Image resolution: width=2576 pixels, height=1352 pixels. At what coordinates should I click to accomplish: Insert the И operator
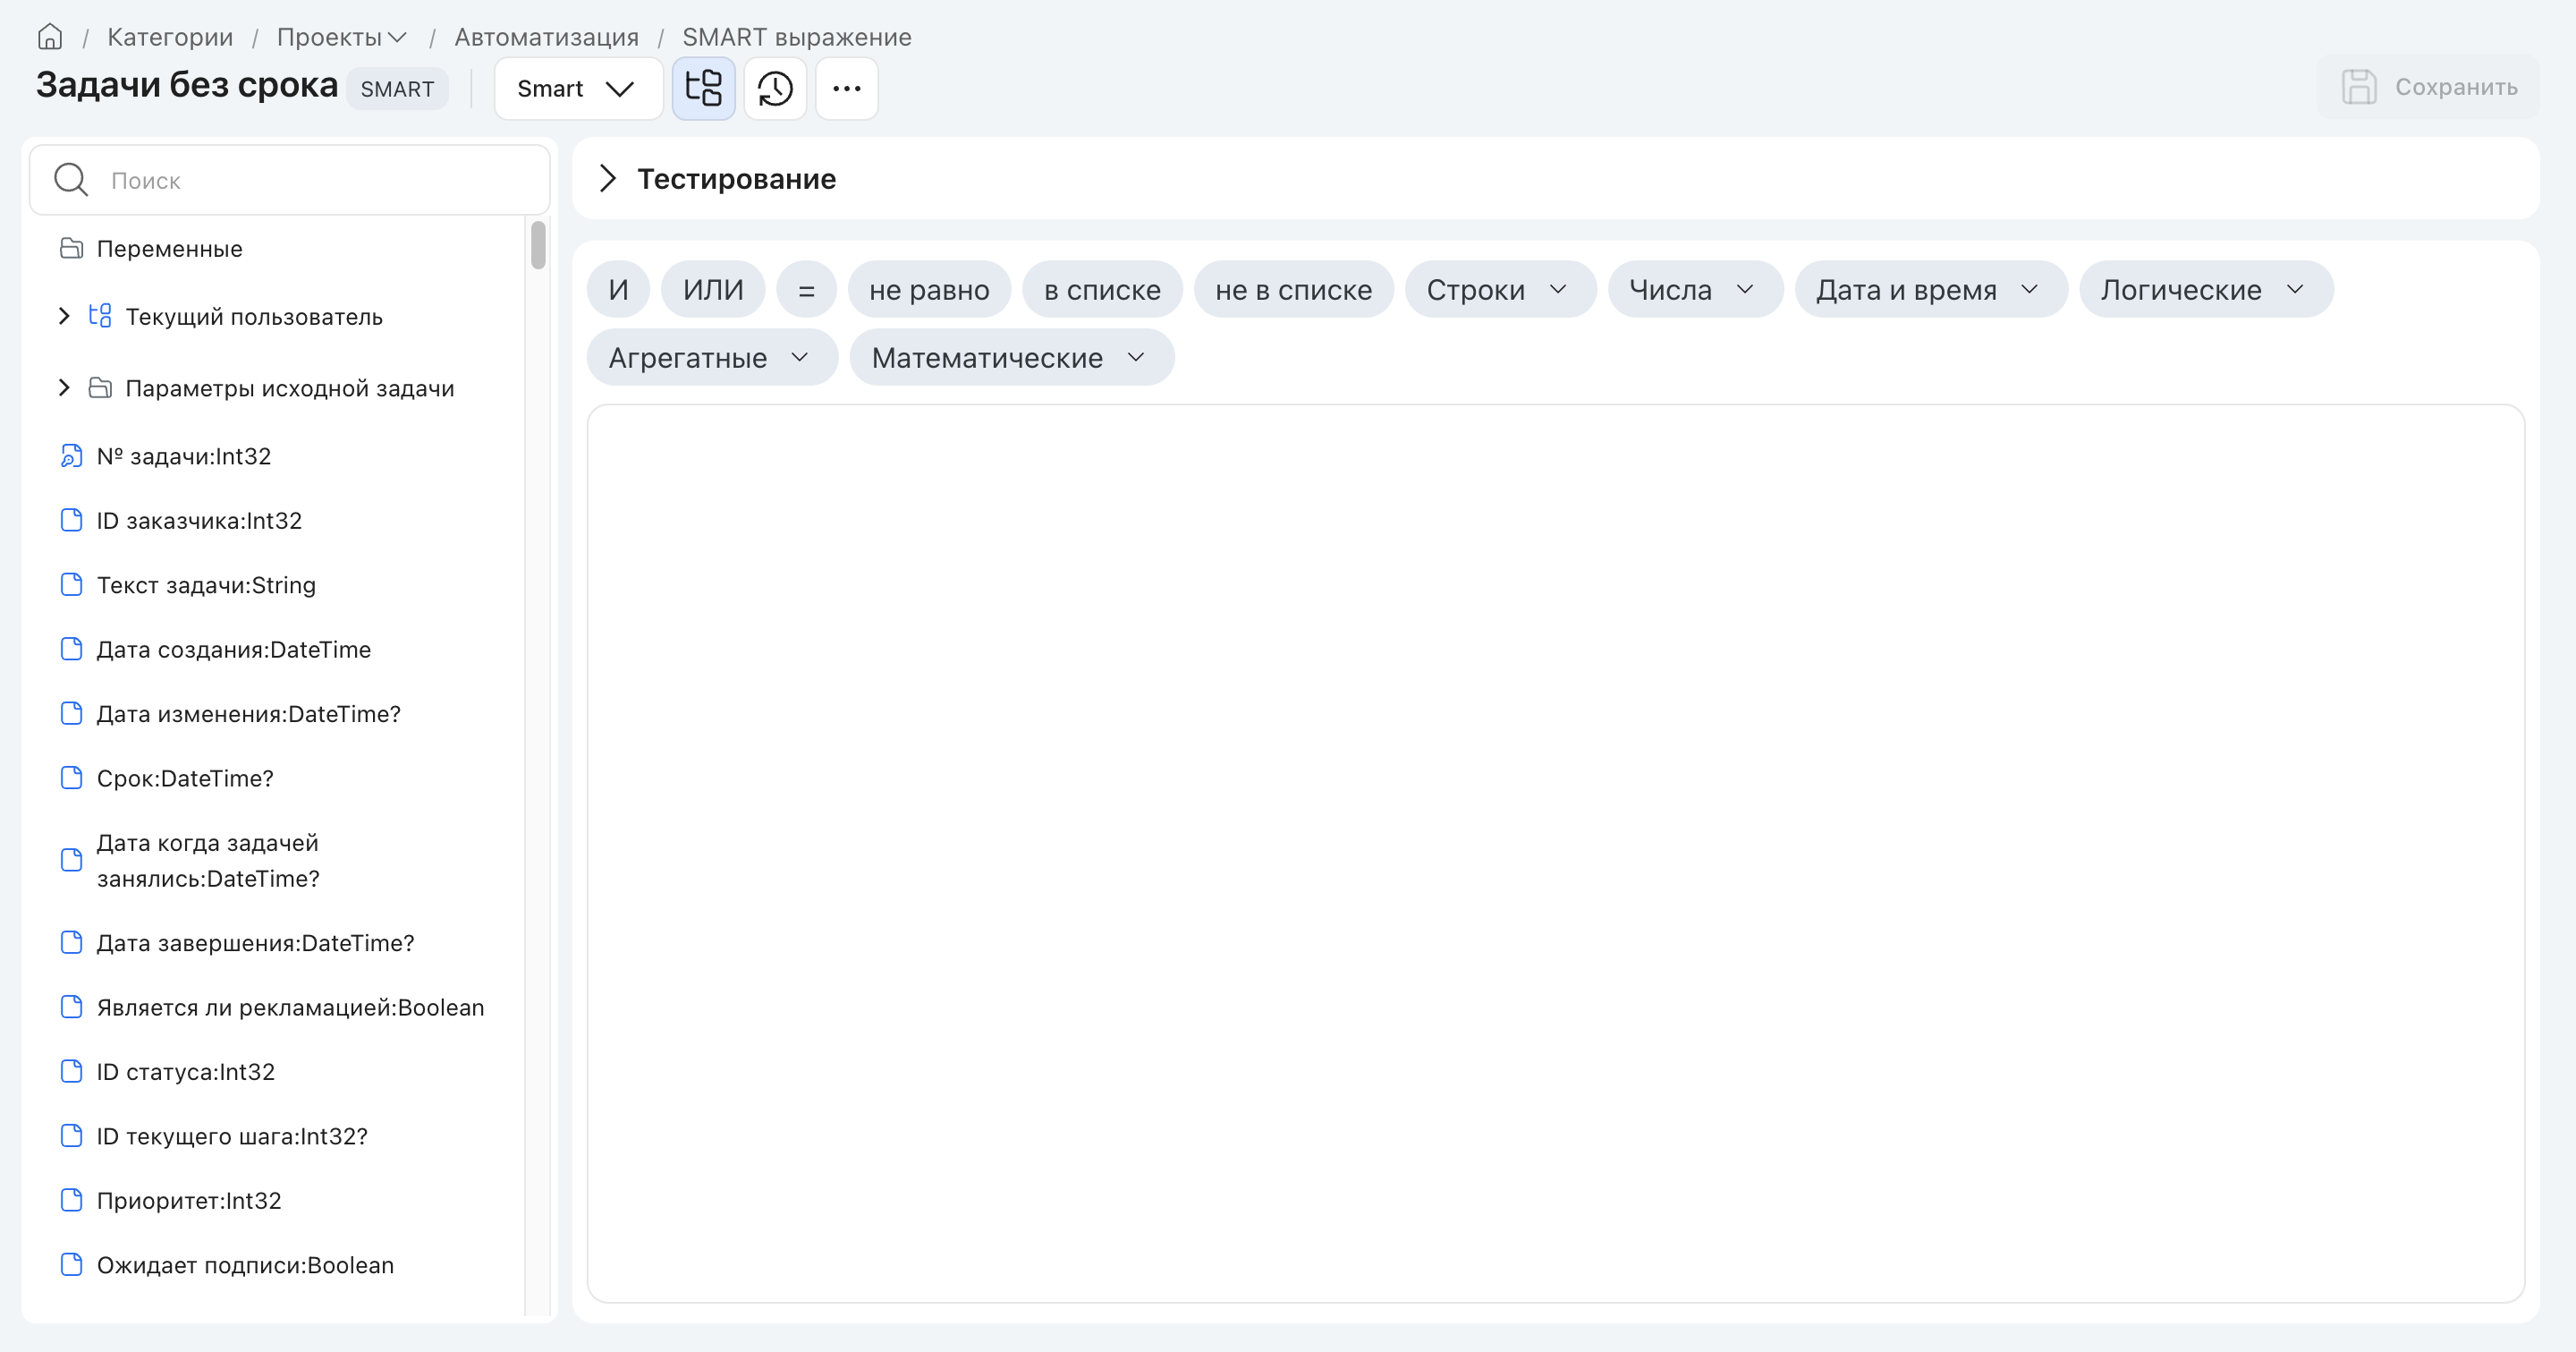[618, 289]
